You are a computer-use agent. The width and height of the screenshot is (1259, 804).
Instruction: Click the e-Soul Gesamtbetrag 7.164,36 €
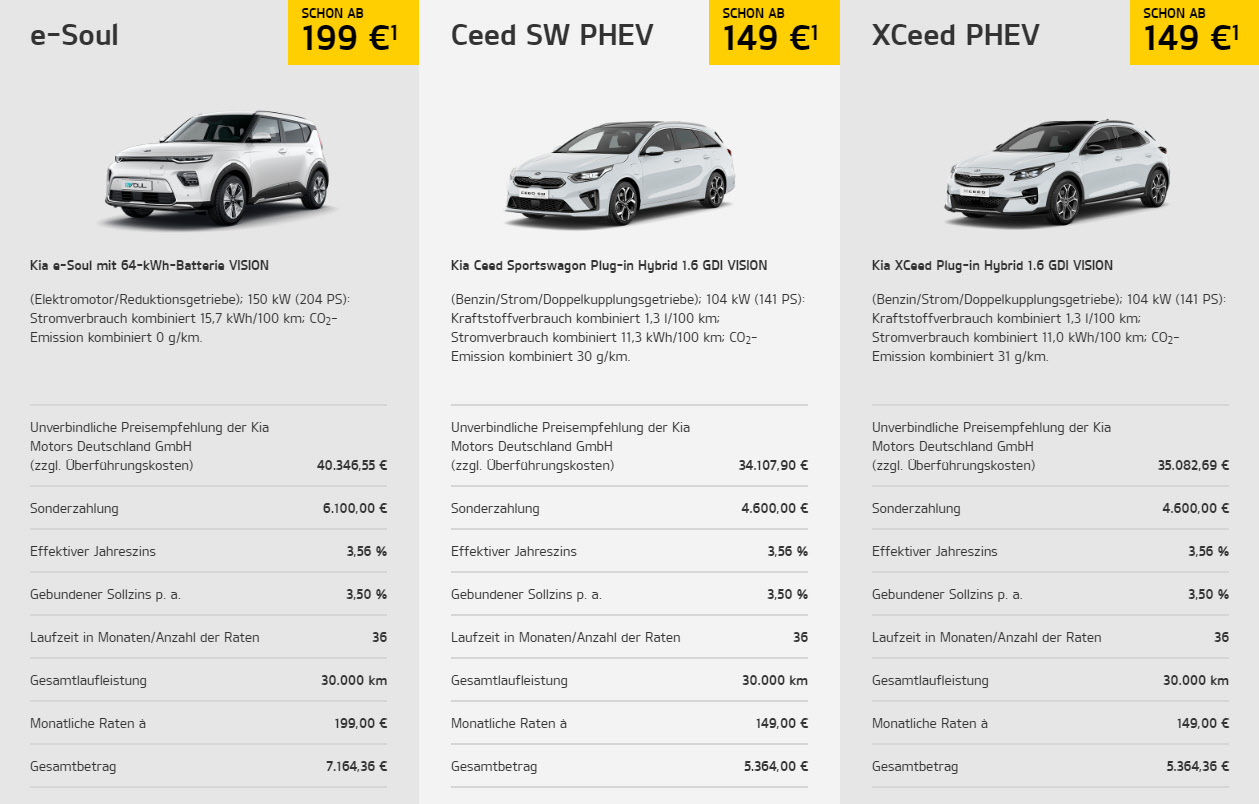click(356, 766)
